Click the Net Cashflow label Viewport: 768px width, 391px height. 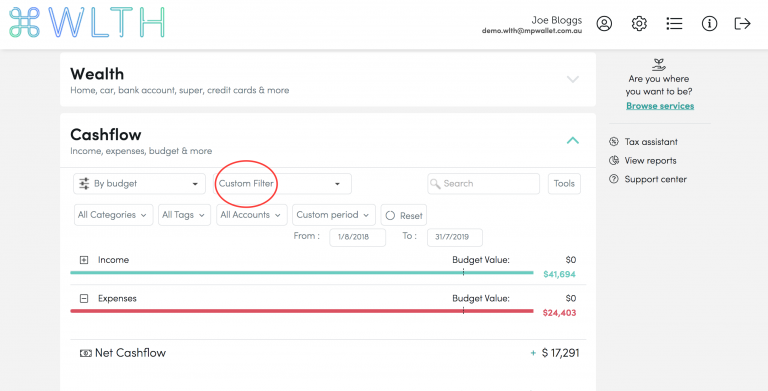click(130, 353)
